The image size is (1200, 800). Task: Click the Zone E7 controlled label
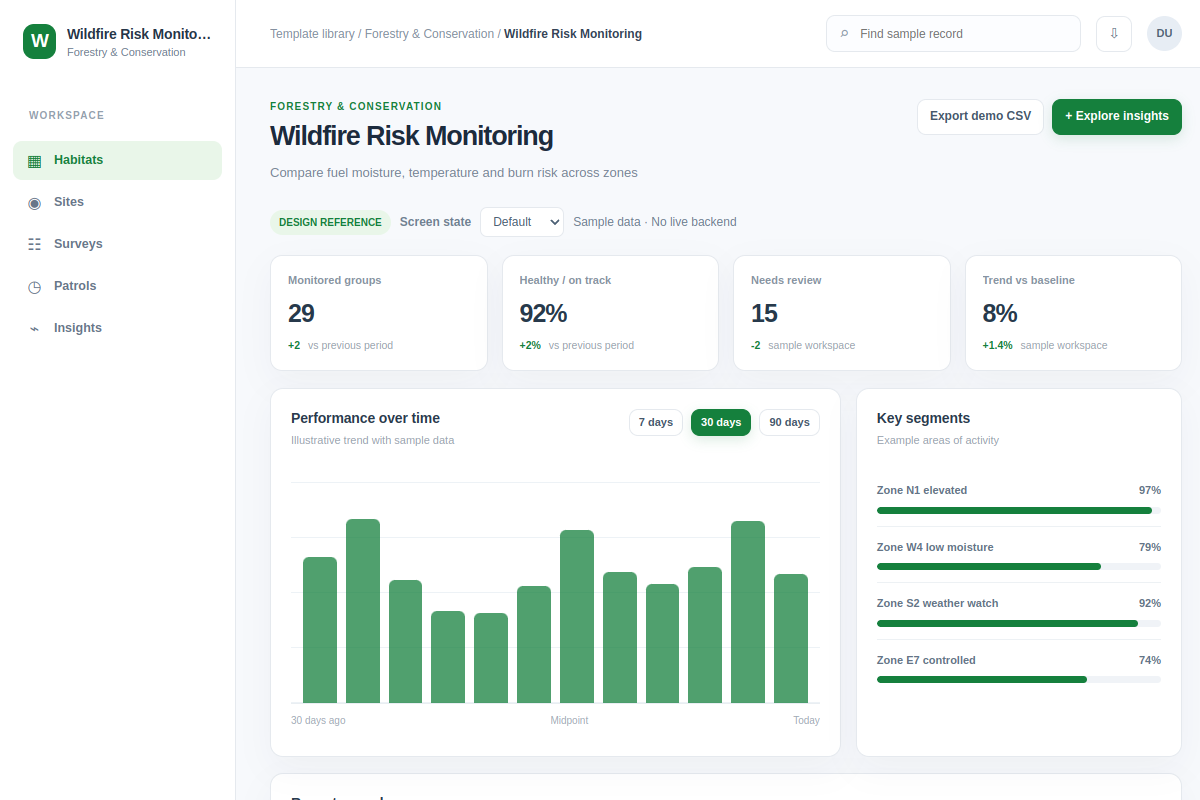(x=926, y=660)
